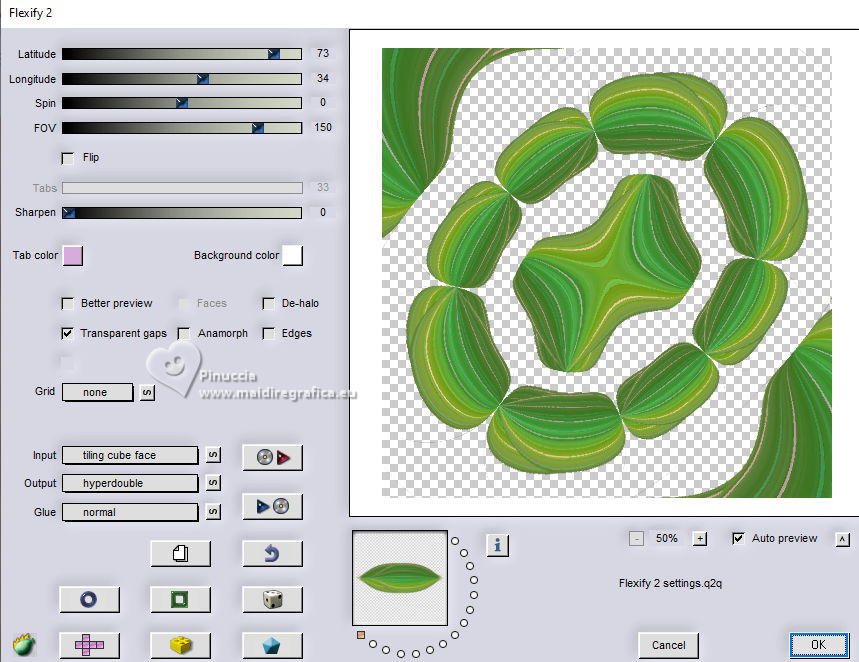Click the S button beside Glue
859x662 pixels.
click(x=214, y=512)
